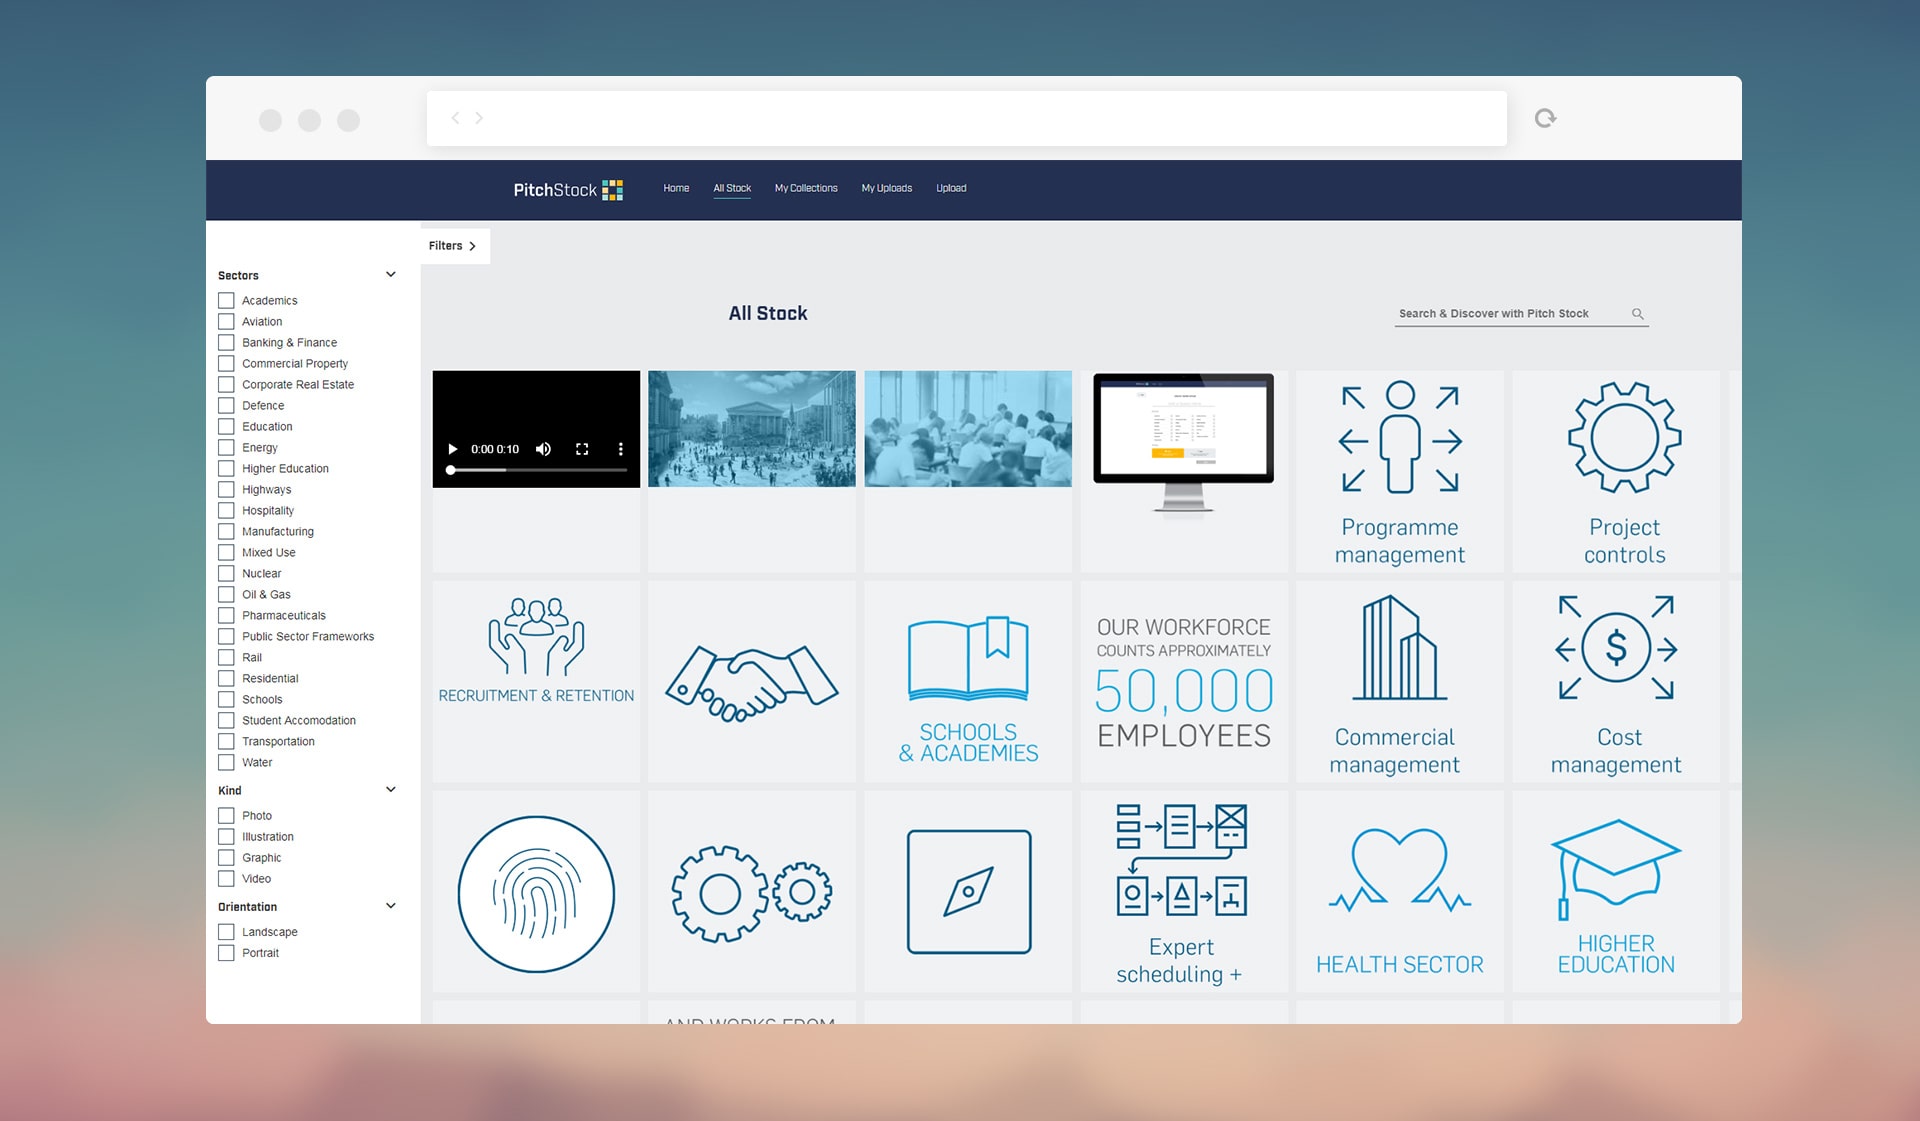This screenshot has height=1121, width=1920.
Task: Open the video's three-dot options menu
Action: [620, 449]
